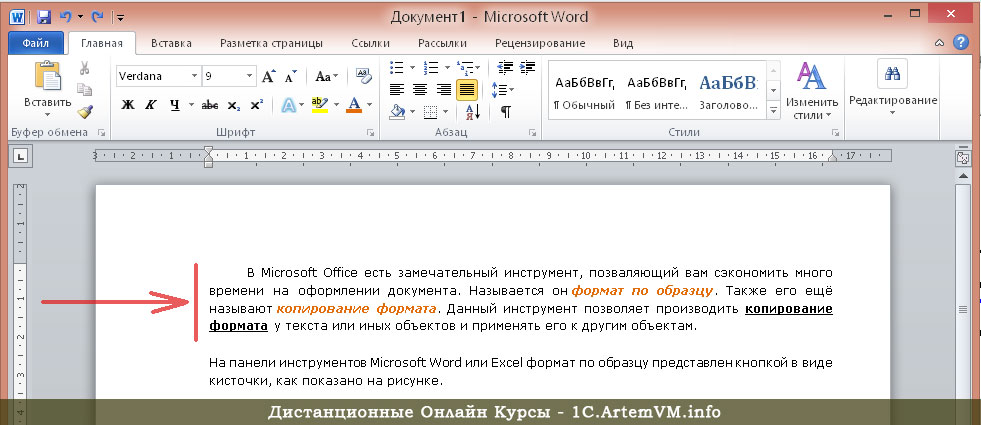Image resolution: width=981 pixels, height=425 pixels.
Task: Clear formatting with the eraser icon
Action: (363, 76)
